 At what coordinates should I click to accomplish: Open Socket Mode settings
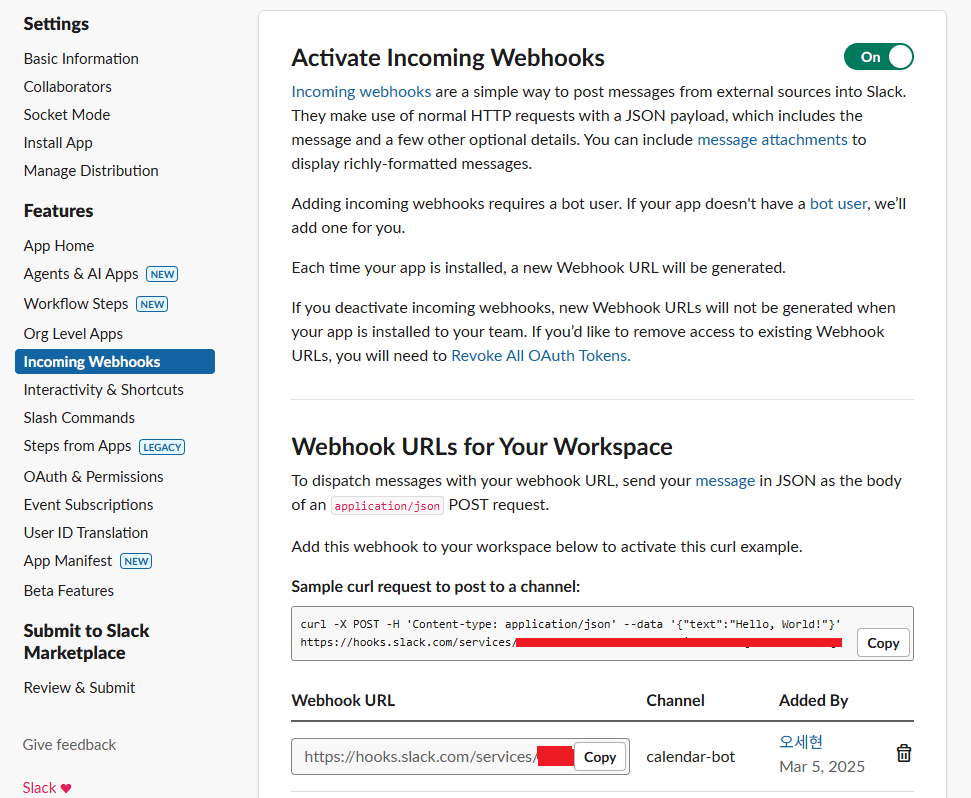pos(67,115)
